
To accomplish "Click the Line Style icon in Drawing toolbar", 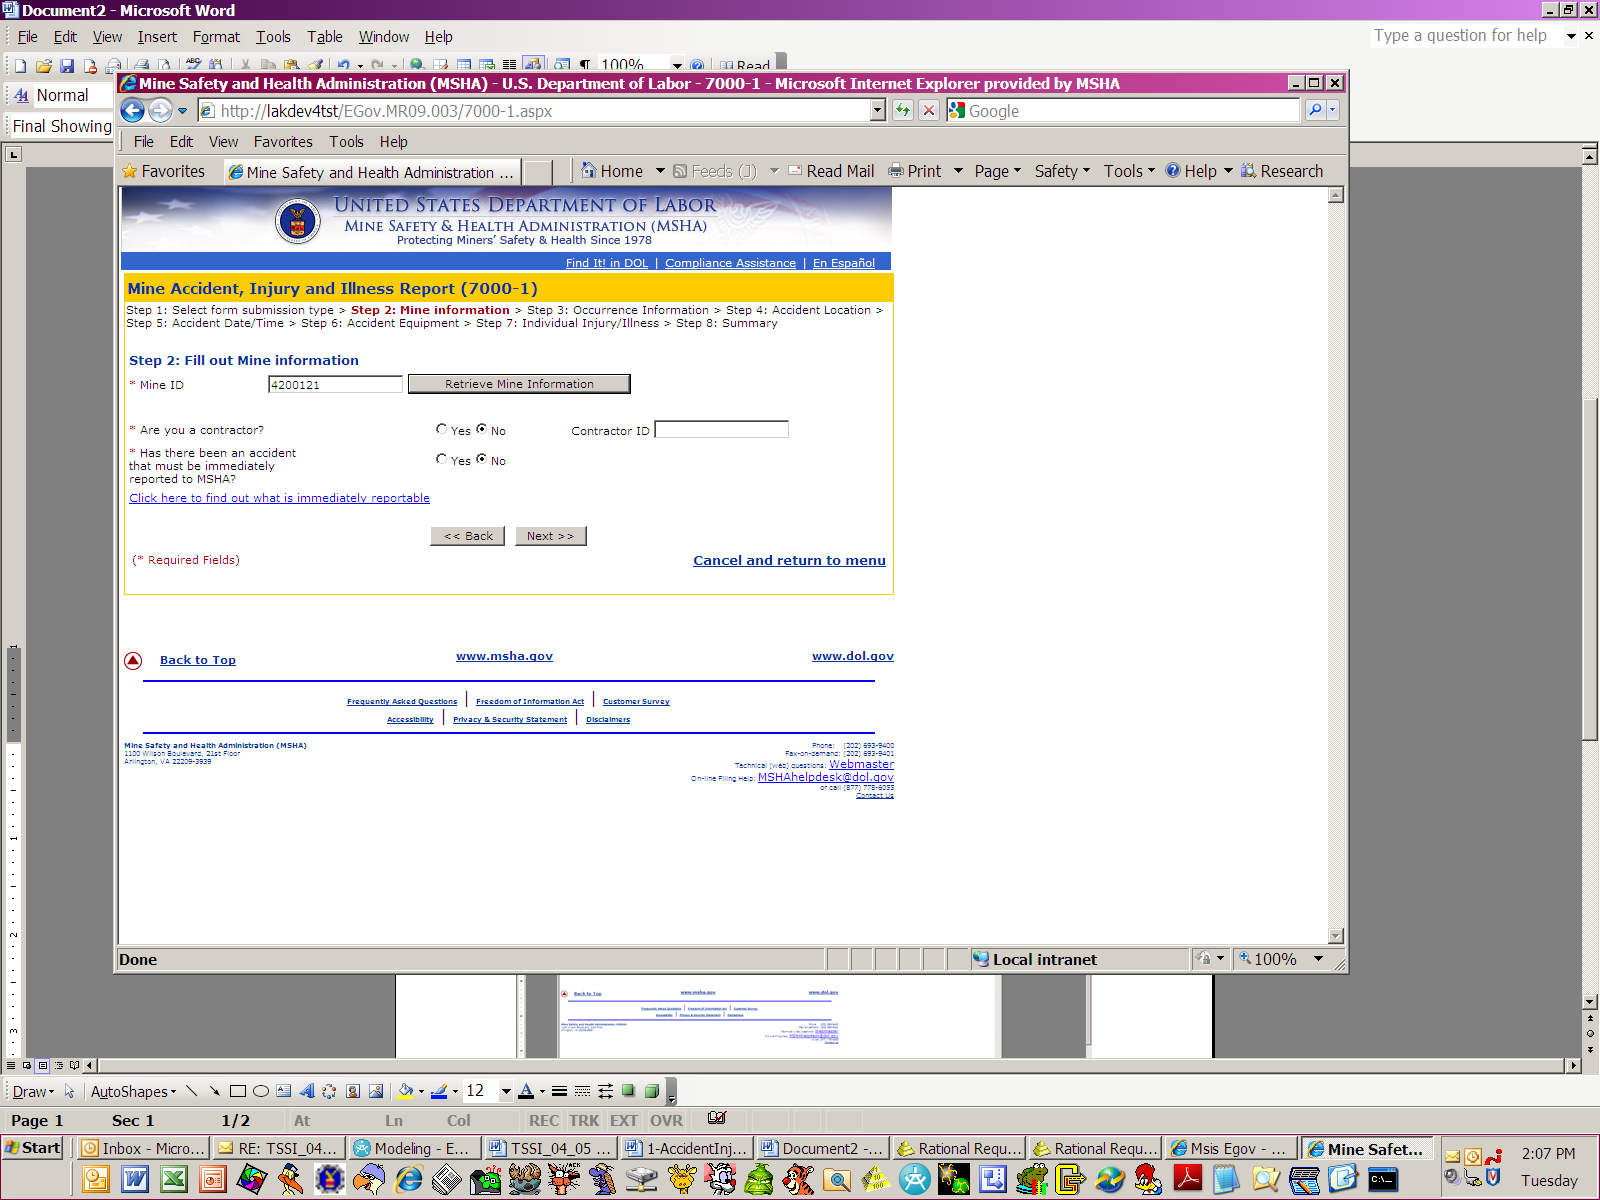I will [559, 1091].
